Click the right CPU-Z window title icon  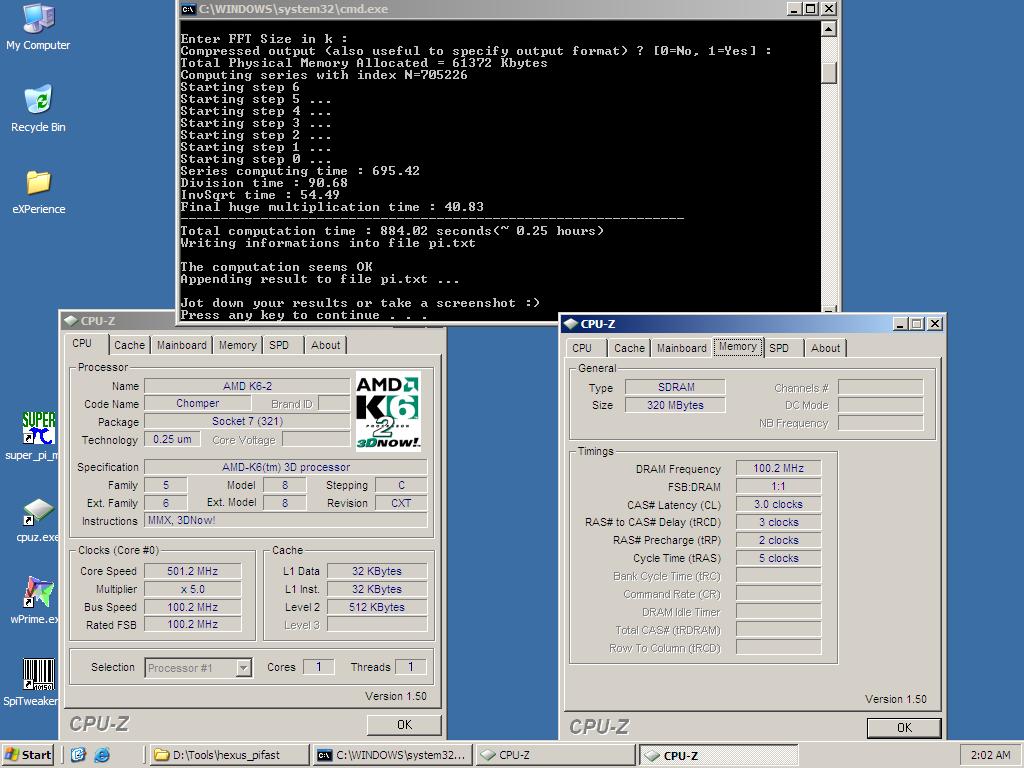[570, 324]
